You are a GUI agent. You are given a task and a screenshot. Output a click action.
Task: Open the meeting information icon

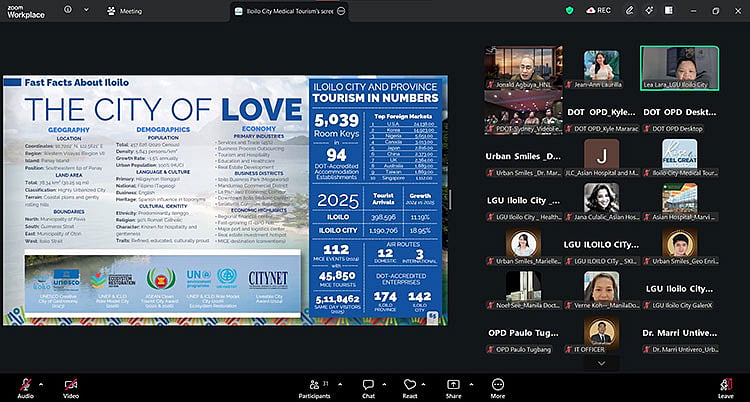point(67,10)
